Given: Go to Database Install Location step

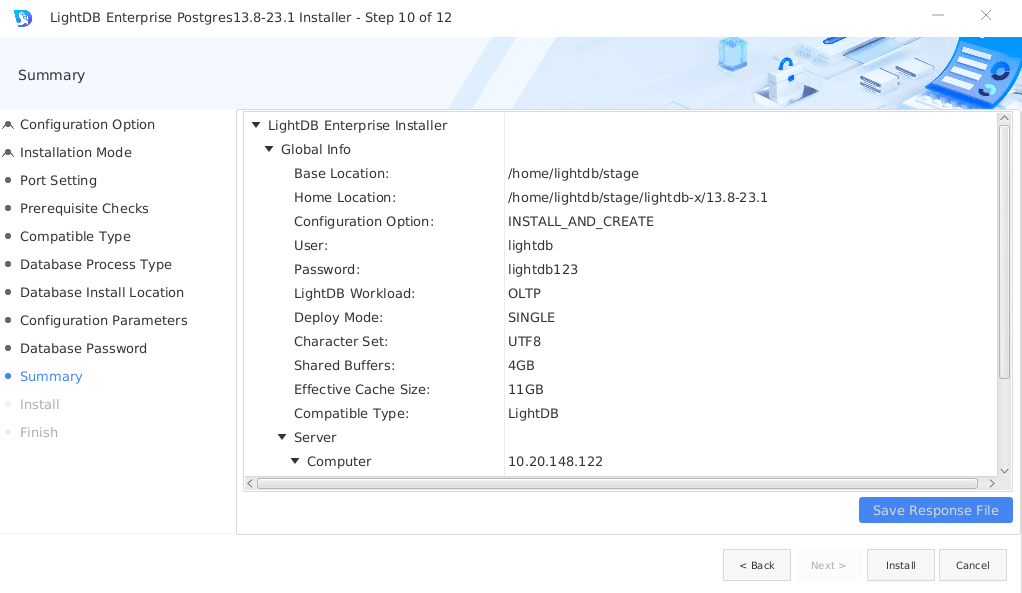Looking at the screenshot, I should pyautogui.click(x=102, y=293).
